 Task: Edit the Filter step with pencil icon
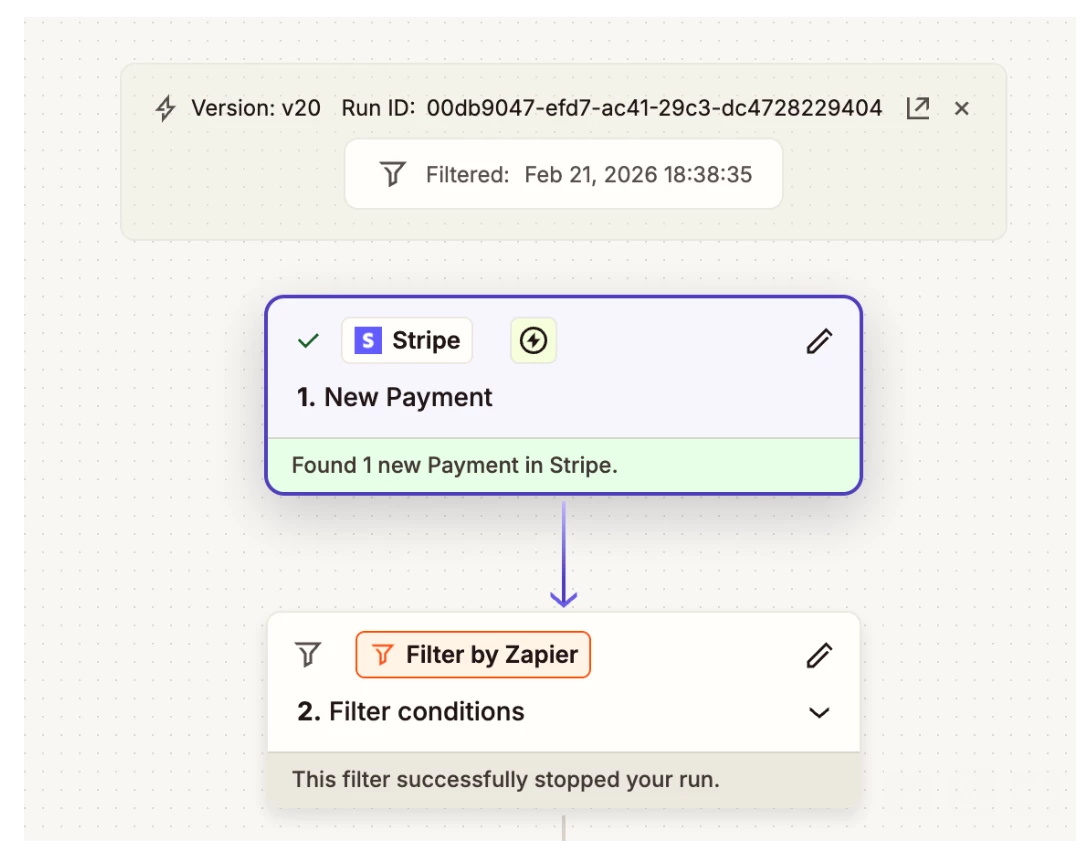(819, 655)
